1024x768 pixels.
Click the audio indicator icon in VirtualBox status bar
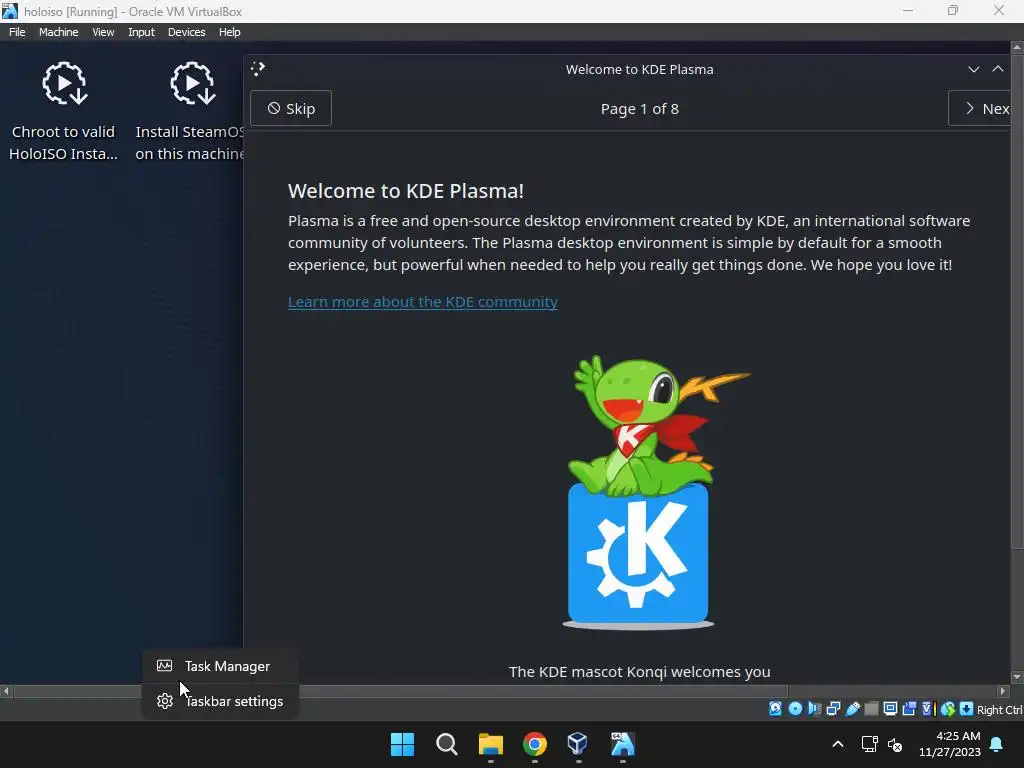tap(814, 709)
